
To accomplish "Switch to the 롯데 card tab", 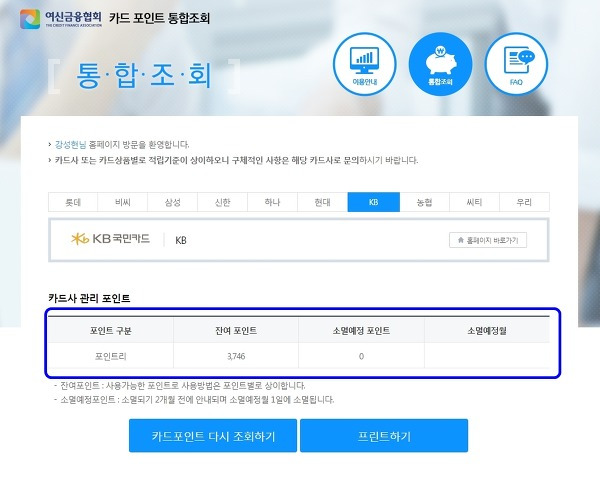I will 73,202.
